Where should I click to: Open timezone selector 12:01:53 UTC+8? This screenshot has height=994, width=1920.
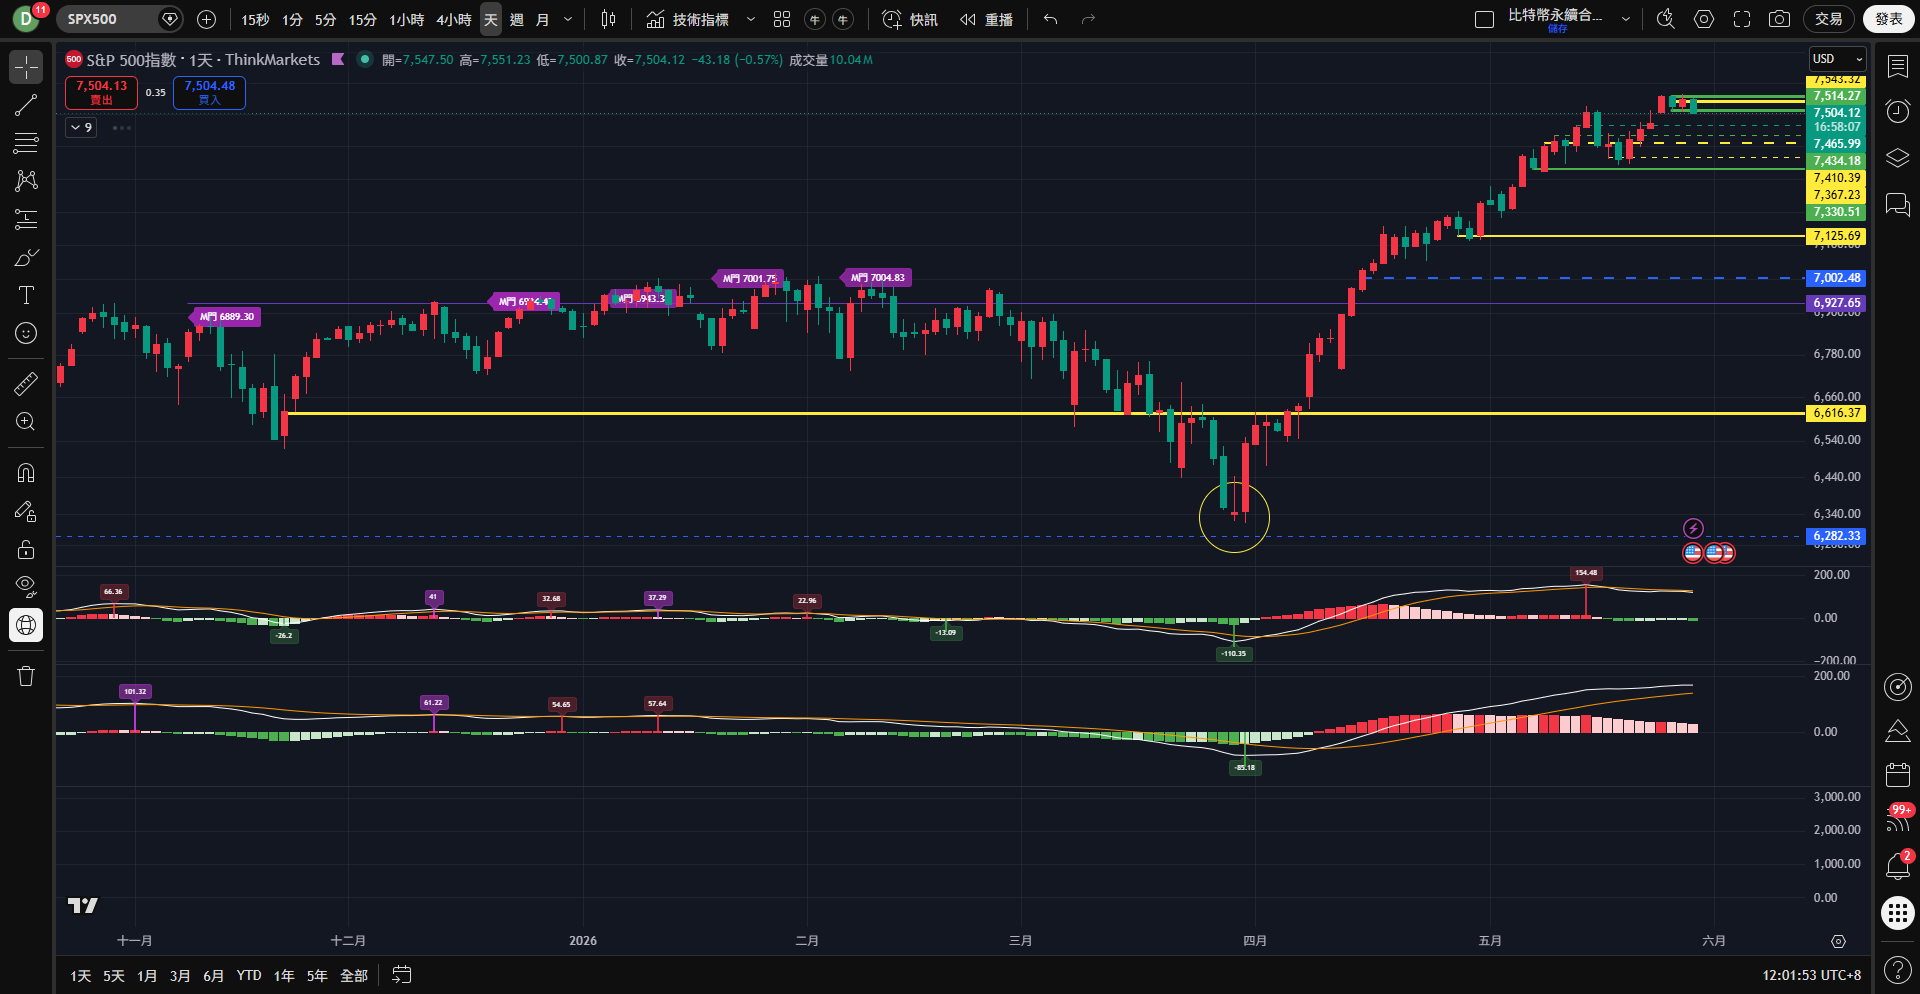pos(1811,975)
